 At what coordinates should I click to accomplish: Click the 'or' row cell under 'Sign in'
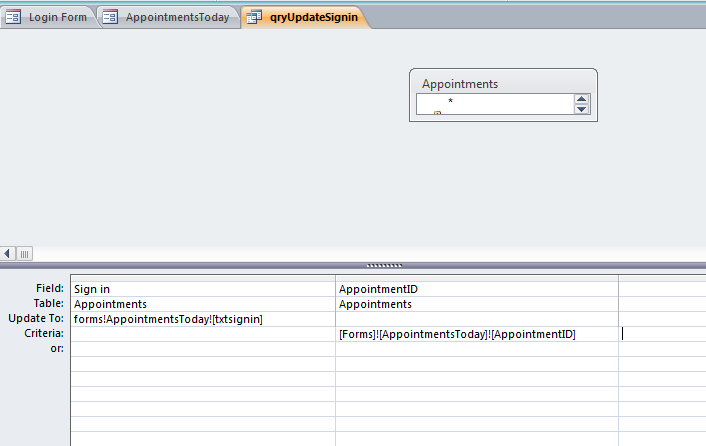[x=203, y=349]
